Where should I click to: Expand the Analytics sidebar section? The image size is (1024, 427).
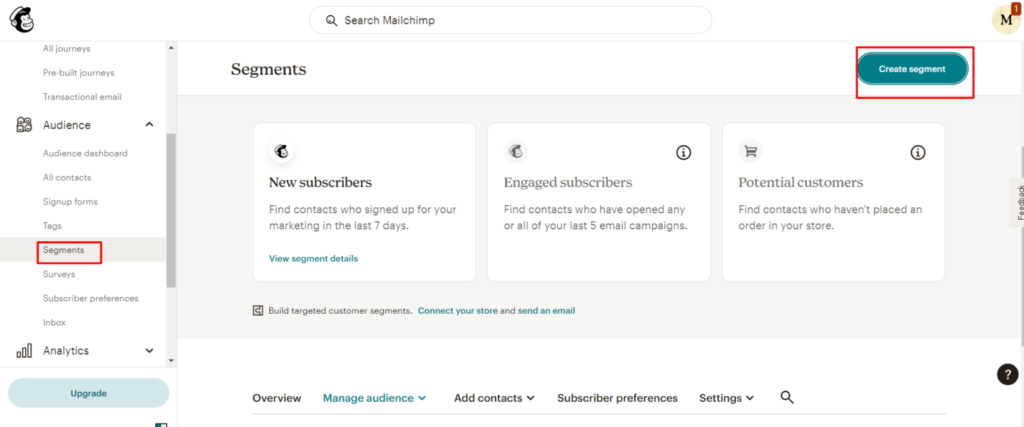149,351
